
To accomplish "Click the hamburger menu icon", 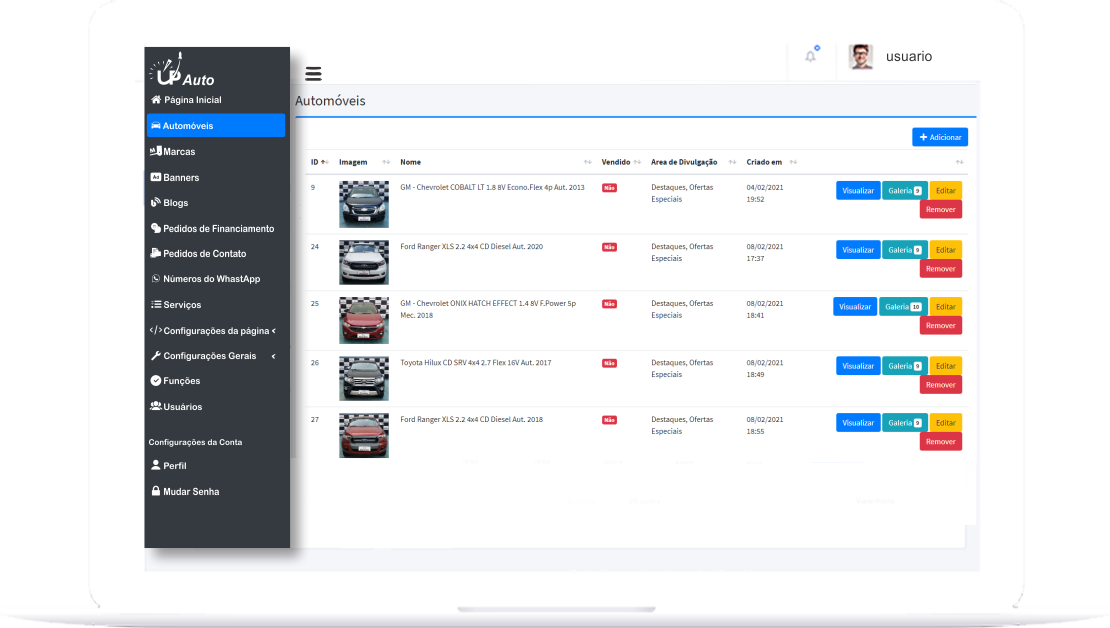I will point(313,73).
